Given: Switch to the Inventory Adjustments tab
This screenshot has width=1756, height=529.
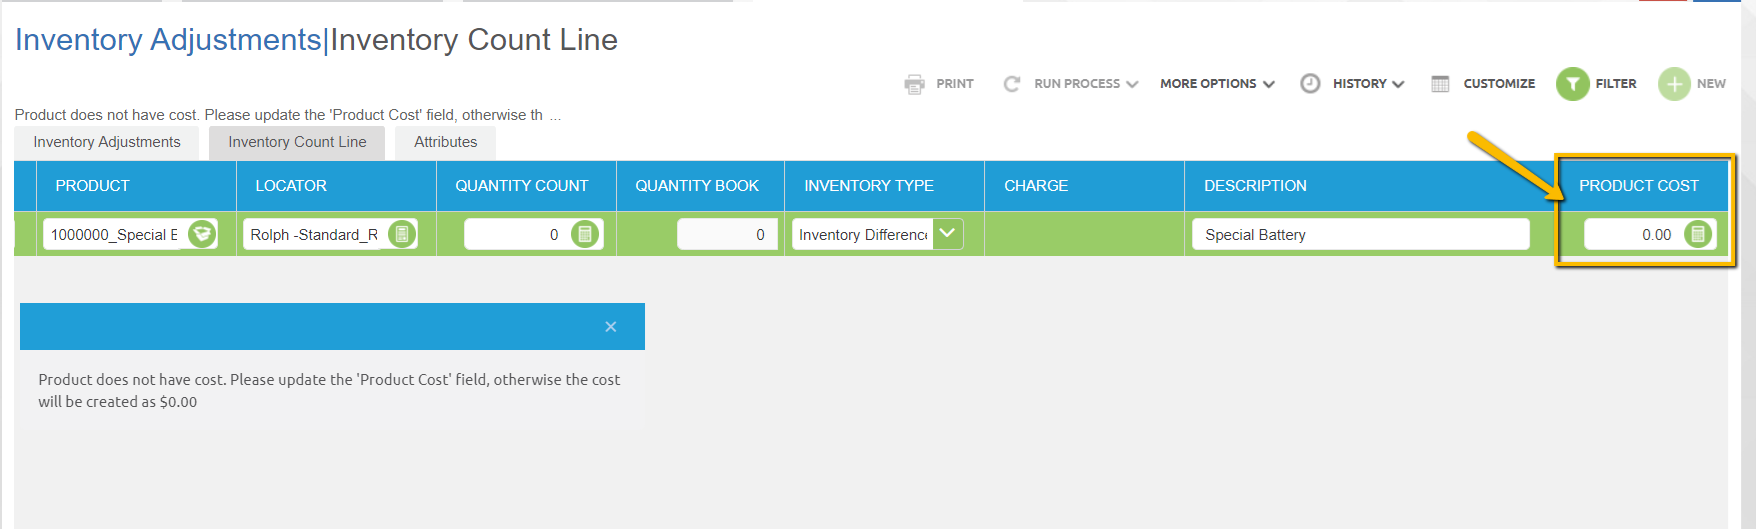Looking at the screenshot, I should [x=107, y=142].
